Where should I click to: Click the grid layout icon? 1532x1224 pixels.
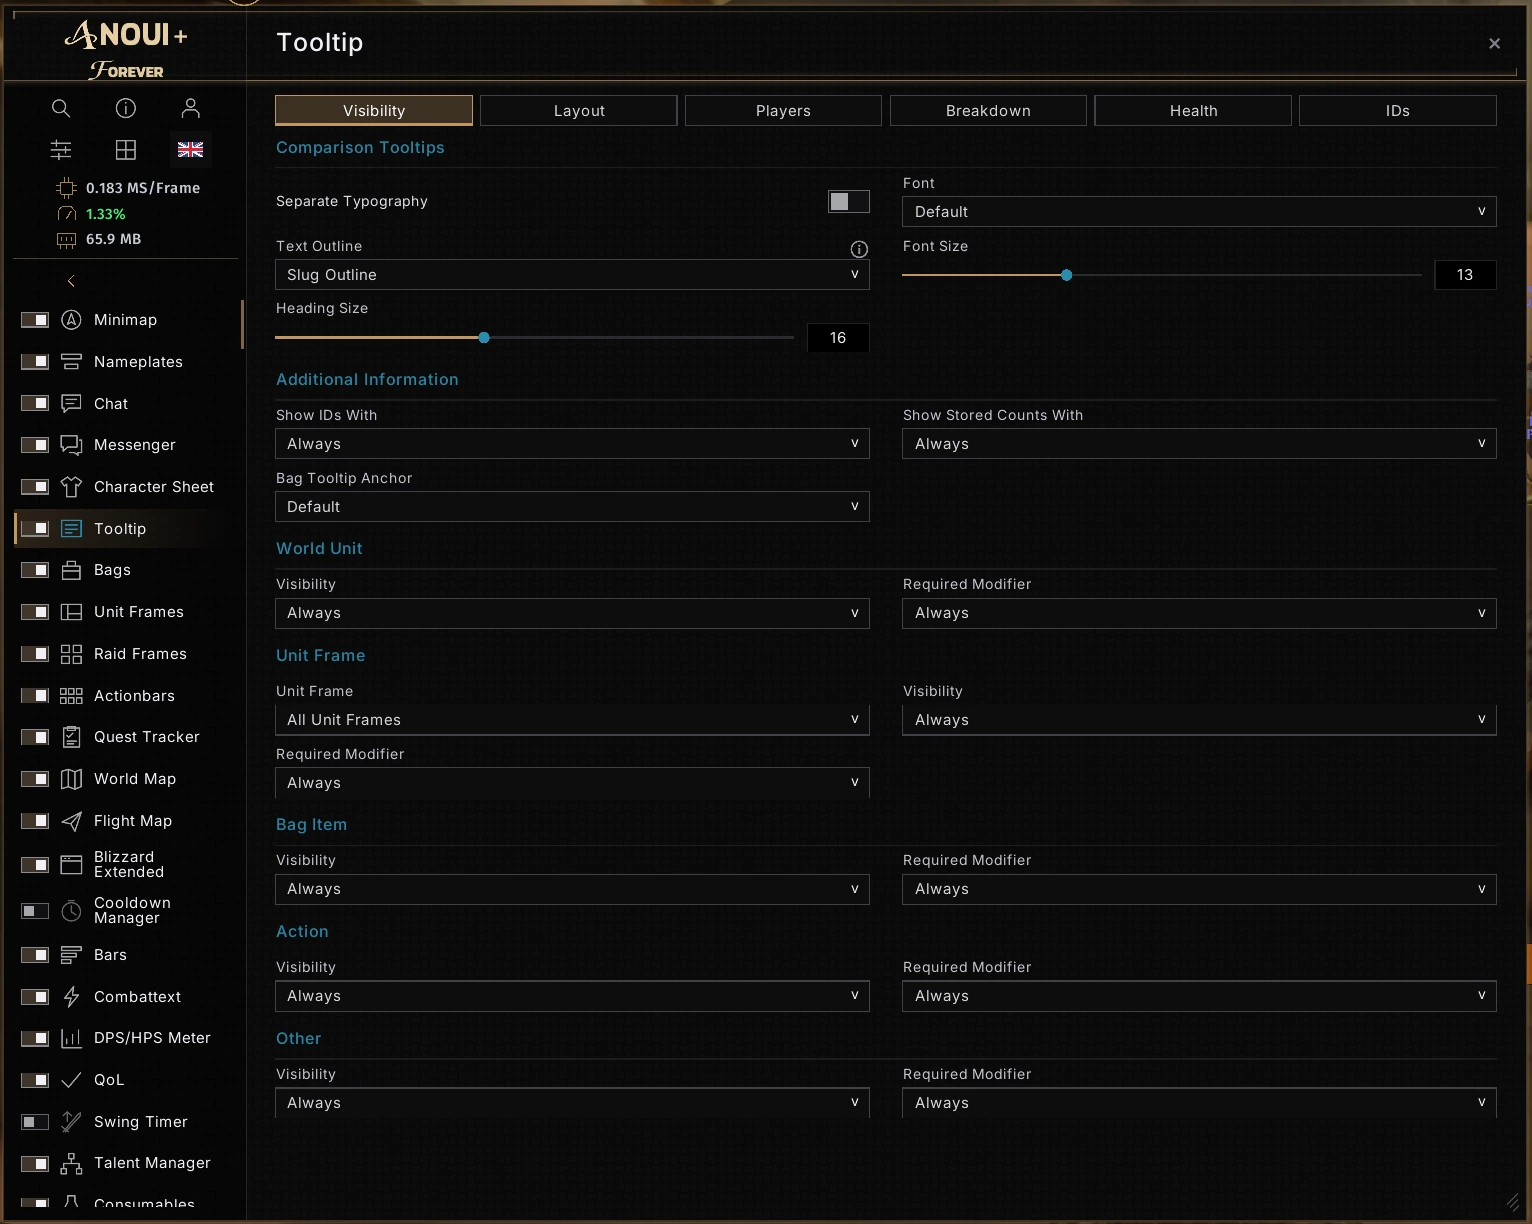point(126,150)
